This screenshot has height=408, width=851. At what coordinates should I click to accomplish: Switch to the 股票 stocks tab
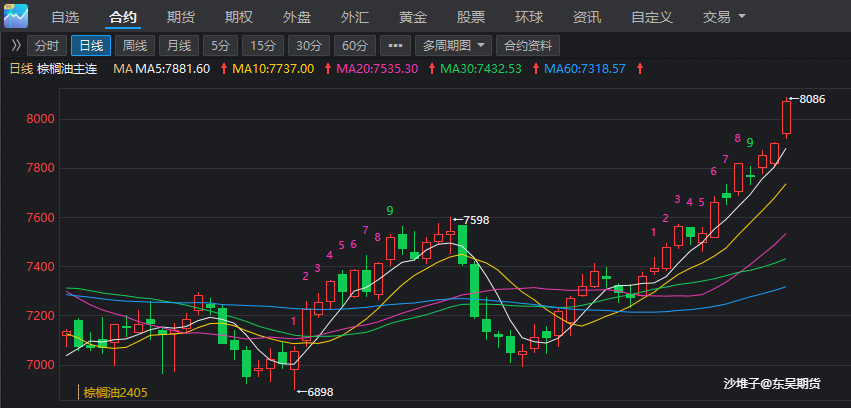pyautogui.click(x=471, y=17)
